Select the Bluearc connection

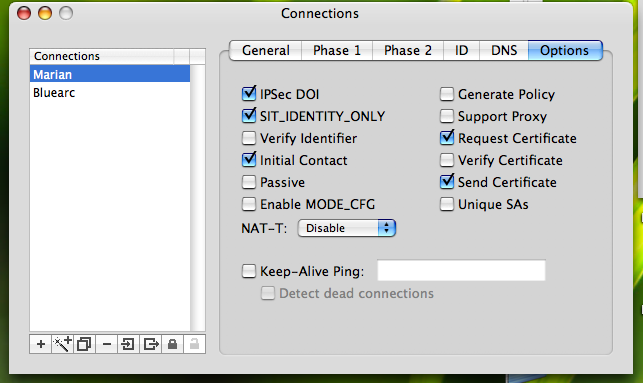pos(110,93)
